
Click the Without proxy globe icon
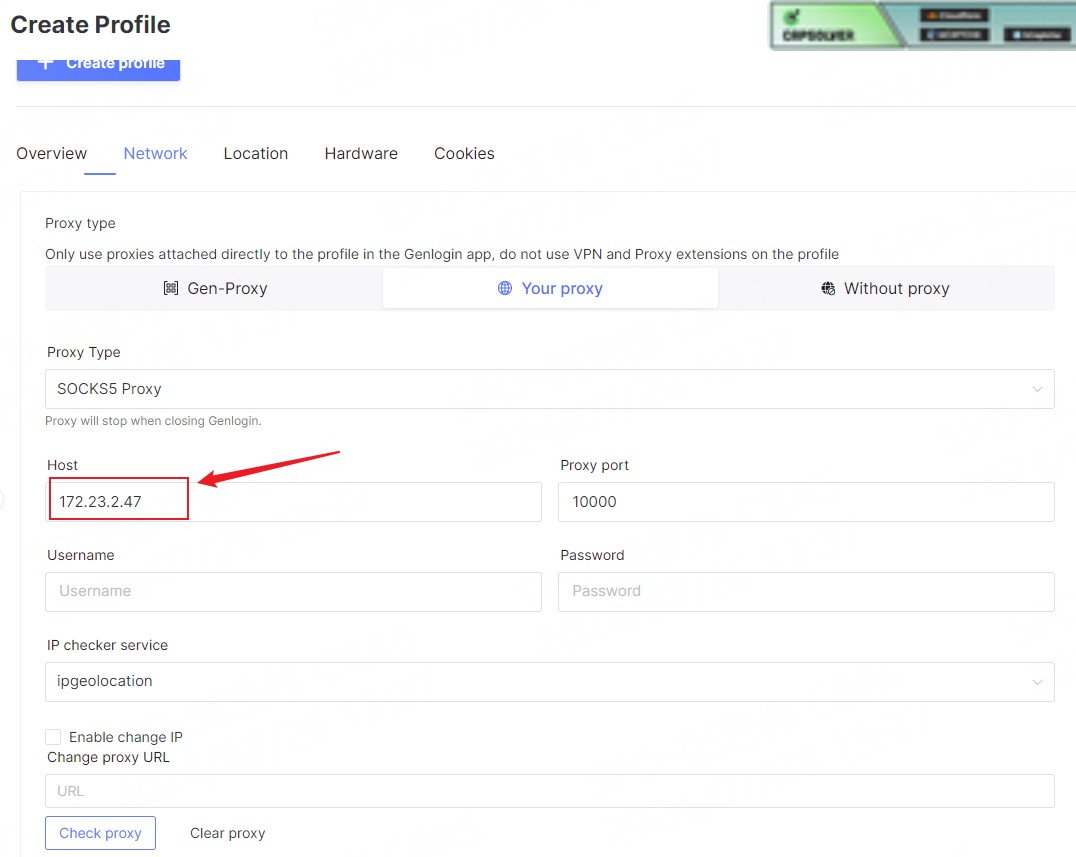pos(828,288)
